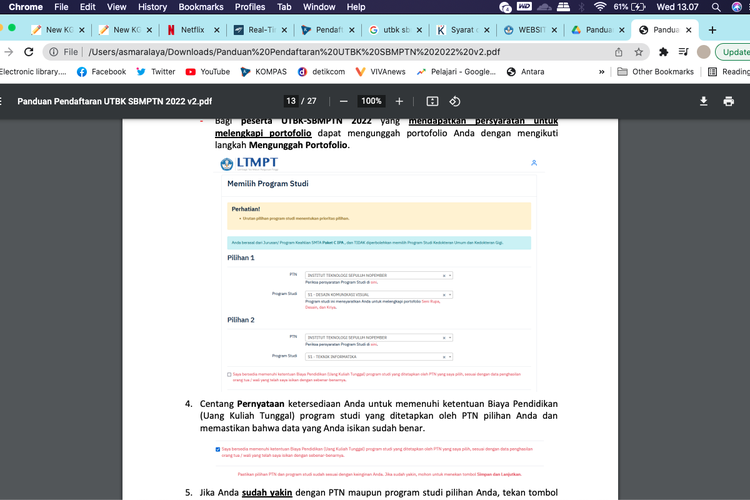Image resolution: width=750 pixels, height=500 pixels.
Task: Uncheck the checked statement box under step 4
Action: (x=219, y=450)
